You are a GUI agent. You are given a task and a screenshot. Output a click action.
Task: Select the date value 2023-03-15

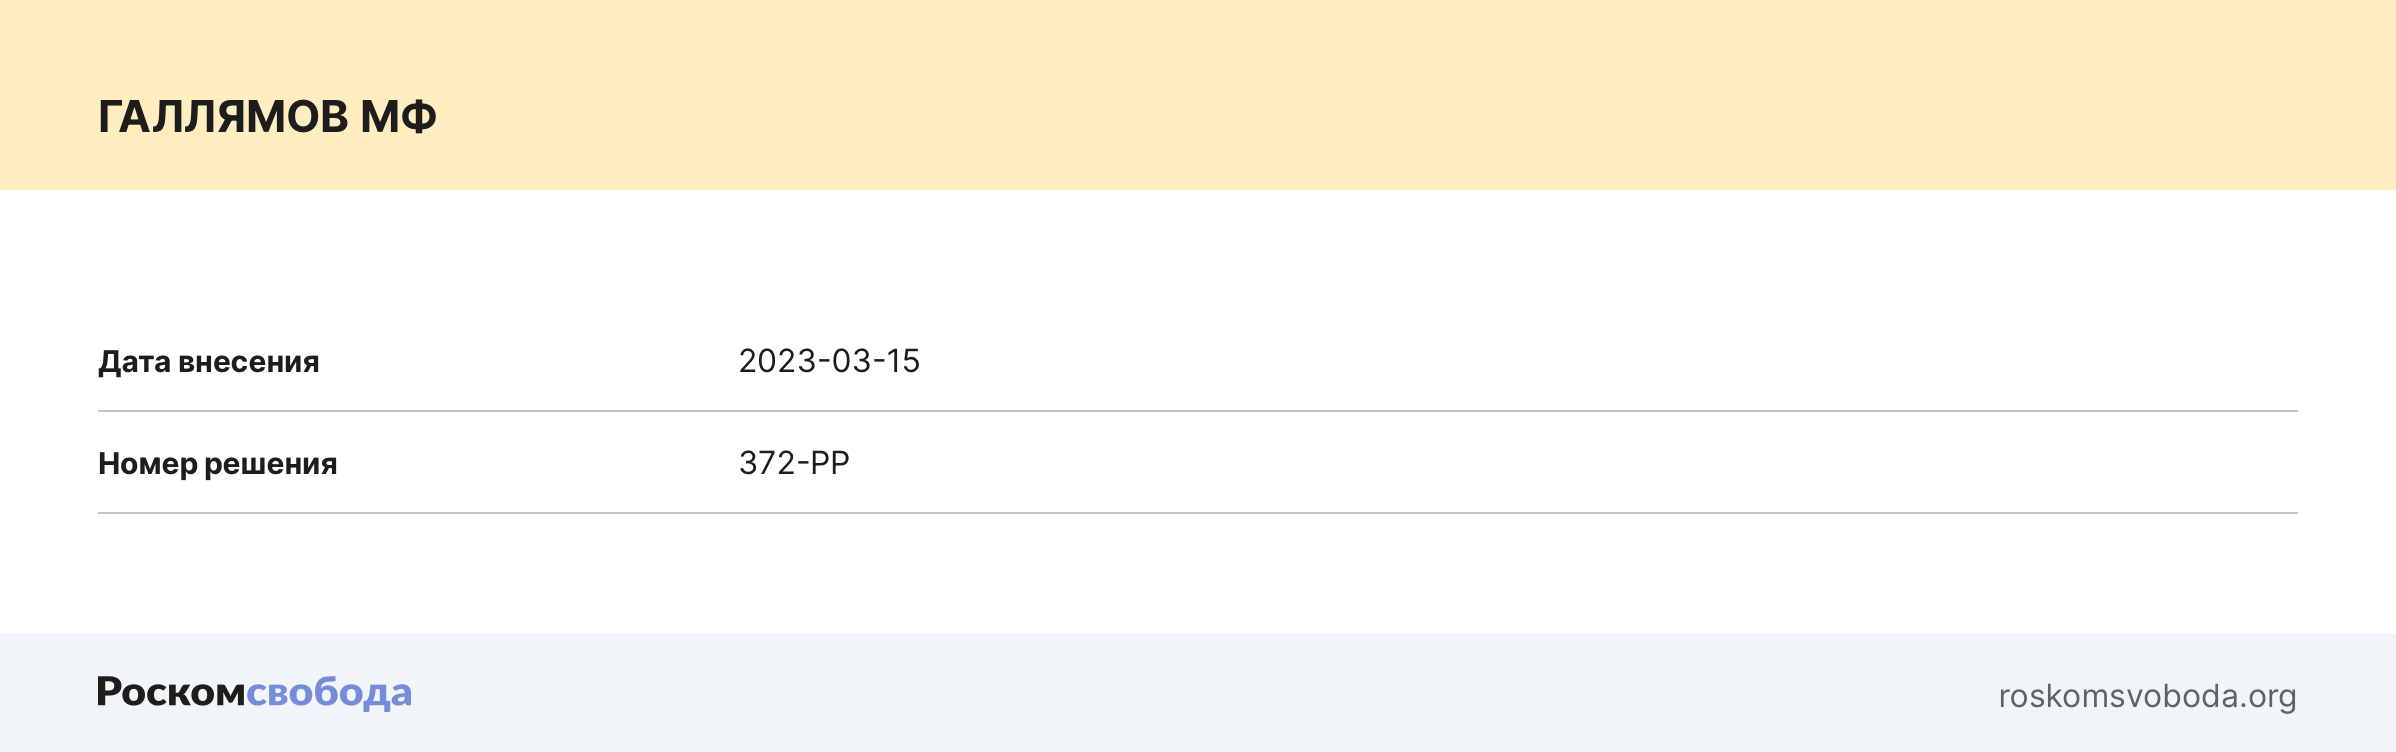pyautogui.click(x=829, y=361)
